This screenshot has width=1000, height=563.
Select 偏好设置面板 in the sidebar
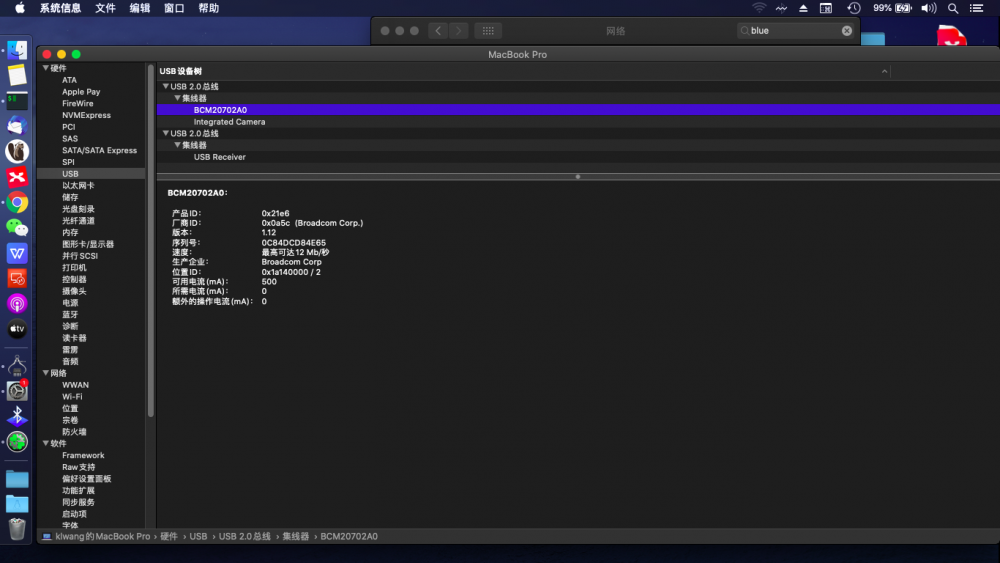point(86,479)
